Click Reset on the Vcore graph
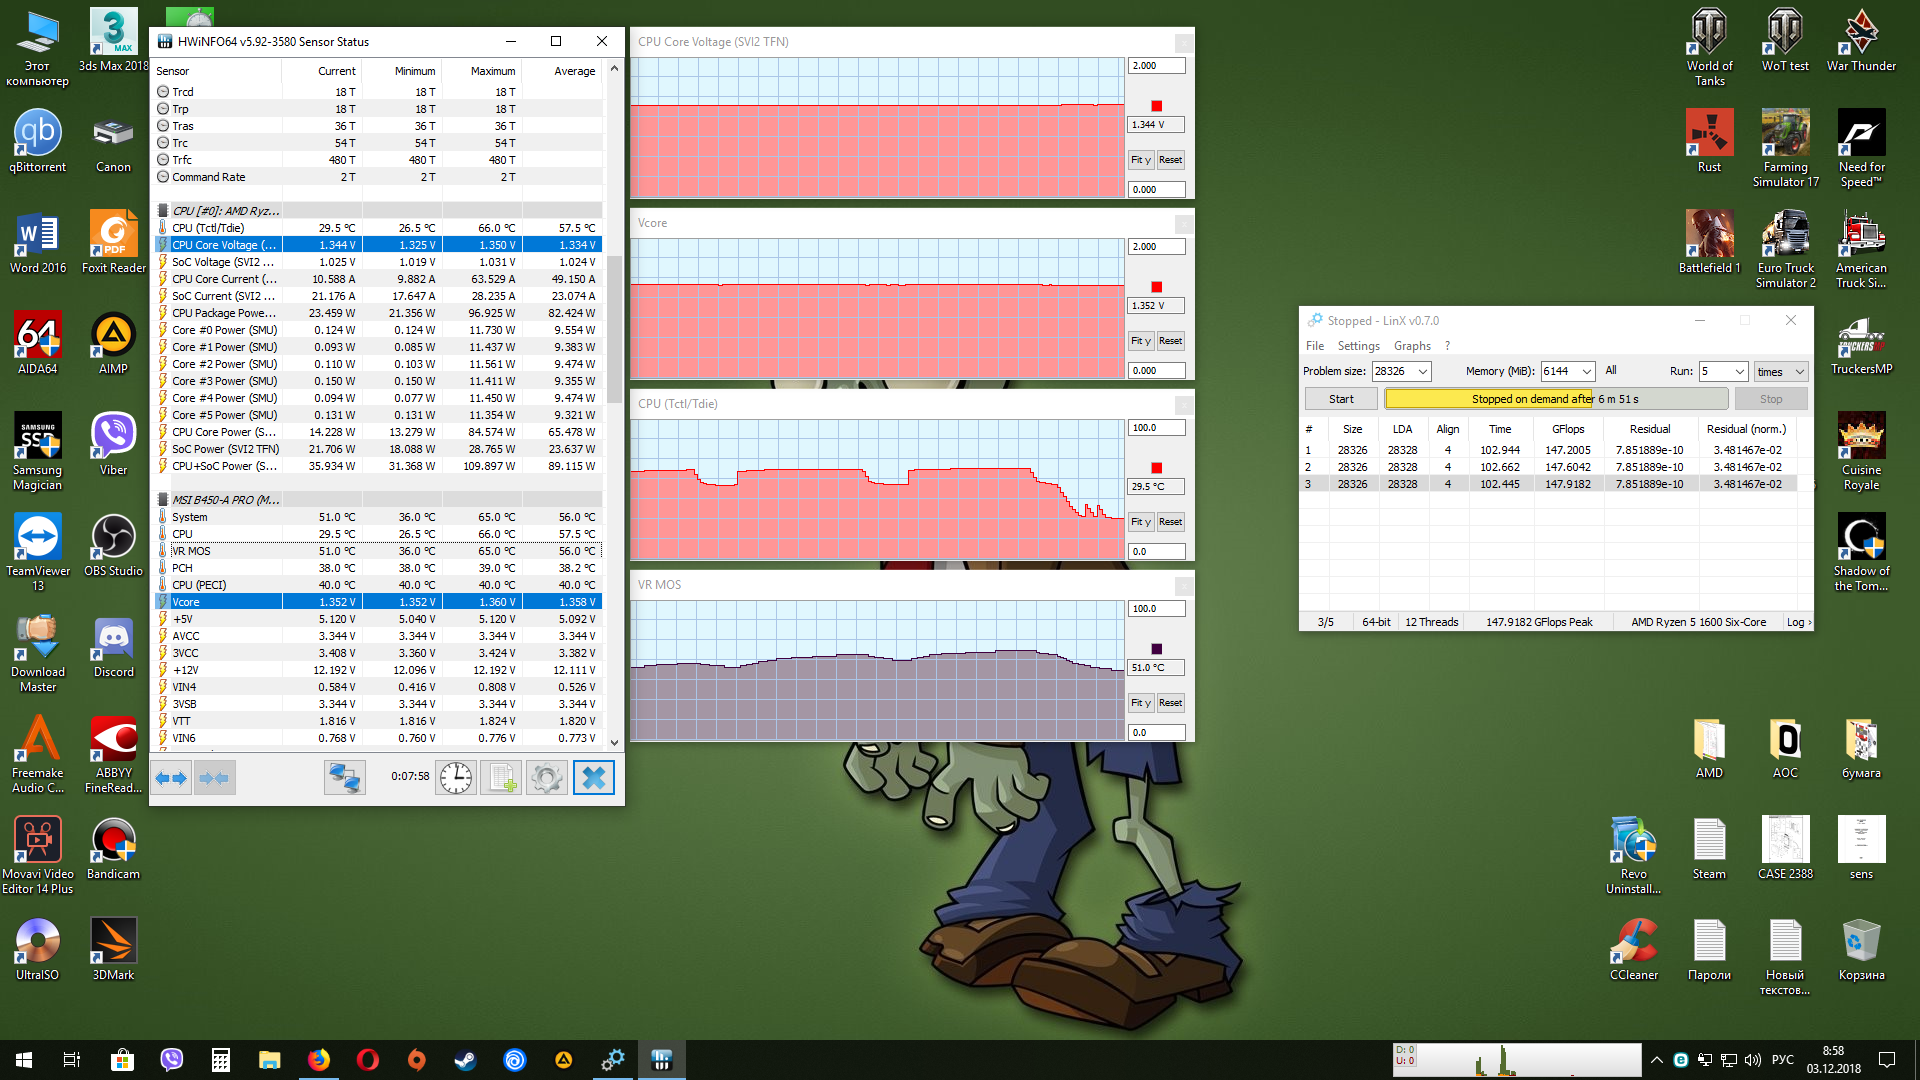Screen dimensions: 1920x1080 [x=1170, y=341]
